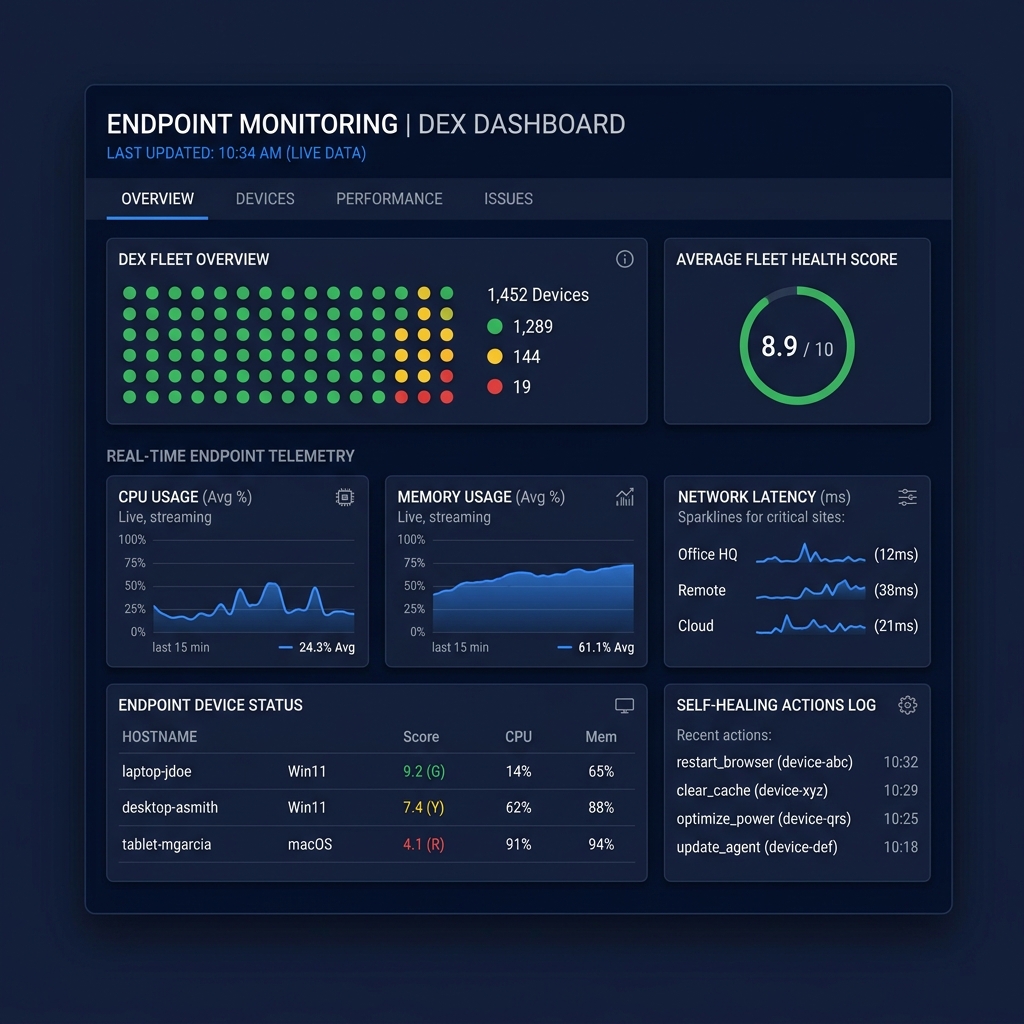Screen dimensions: 1024x1024
Task: Open the restart_browser (device-abc) log entry
Action: coord(765,762)
